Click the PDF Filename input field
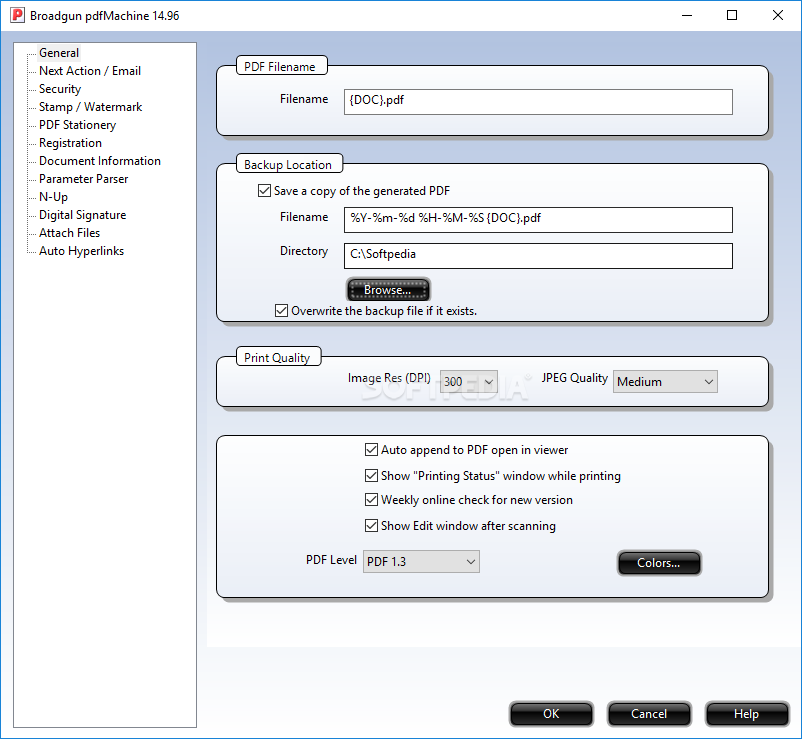The width and height of the screenshot is (802, 739). (538, 102)
